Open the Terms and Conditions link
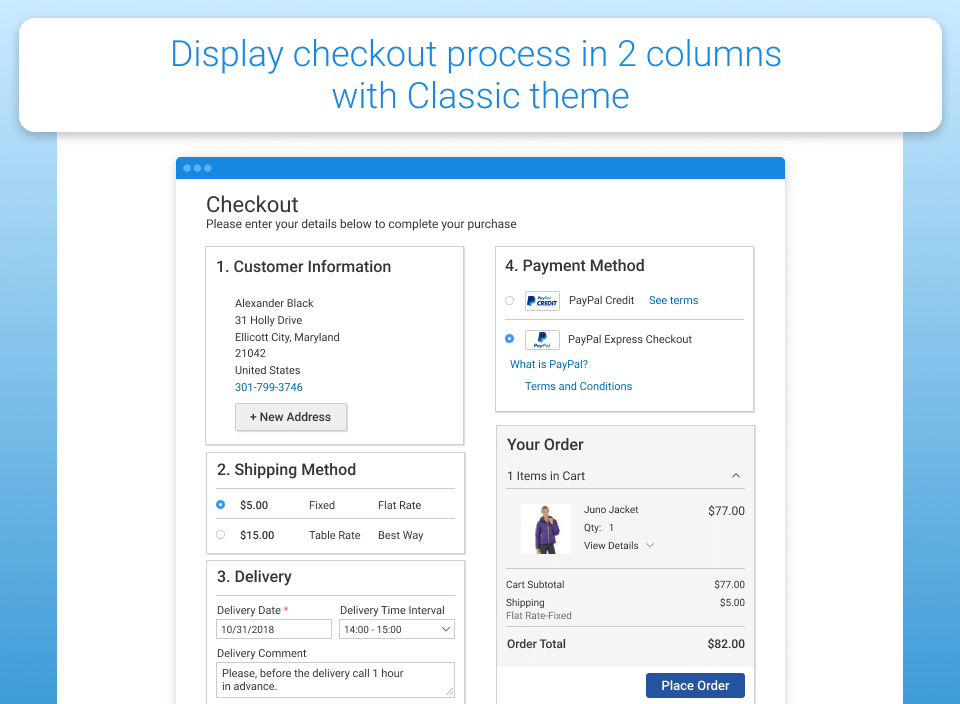Image resolution: width=960 pixels, height=704 pixels. tap(578, 386)
